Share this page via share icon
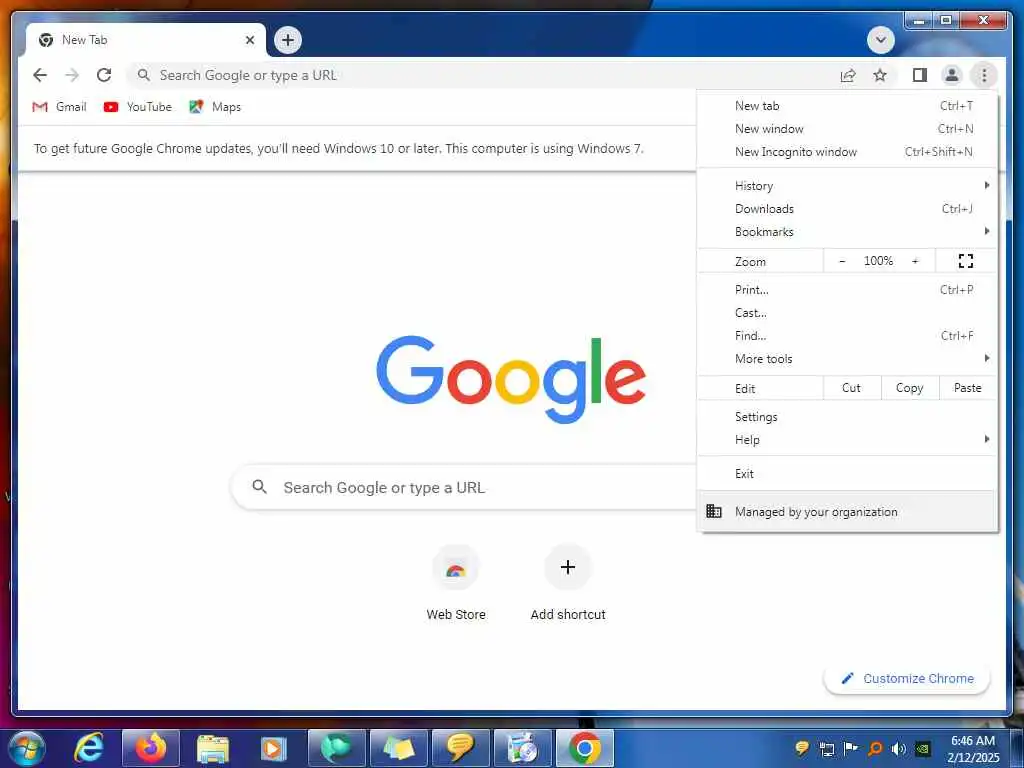This screenshot has height=768, width=1024. tap(848, 75)
